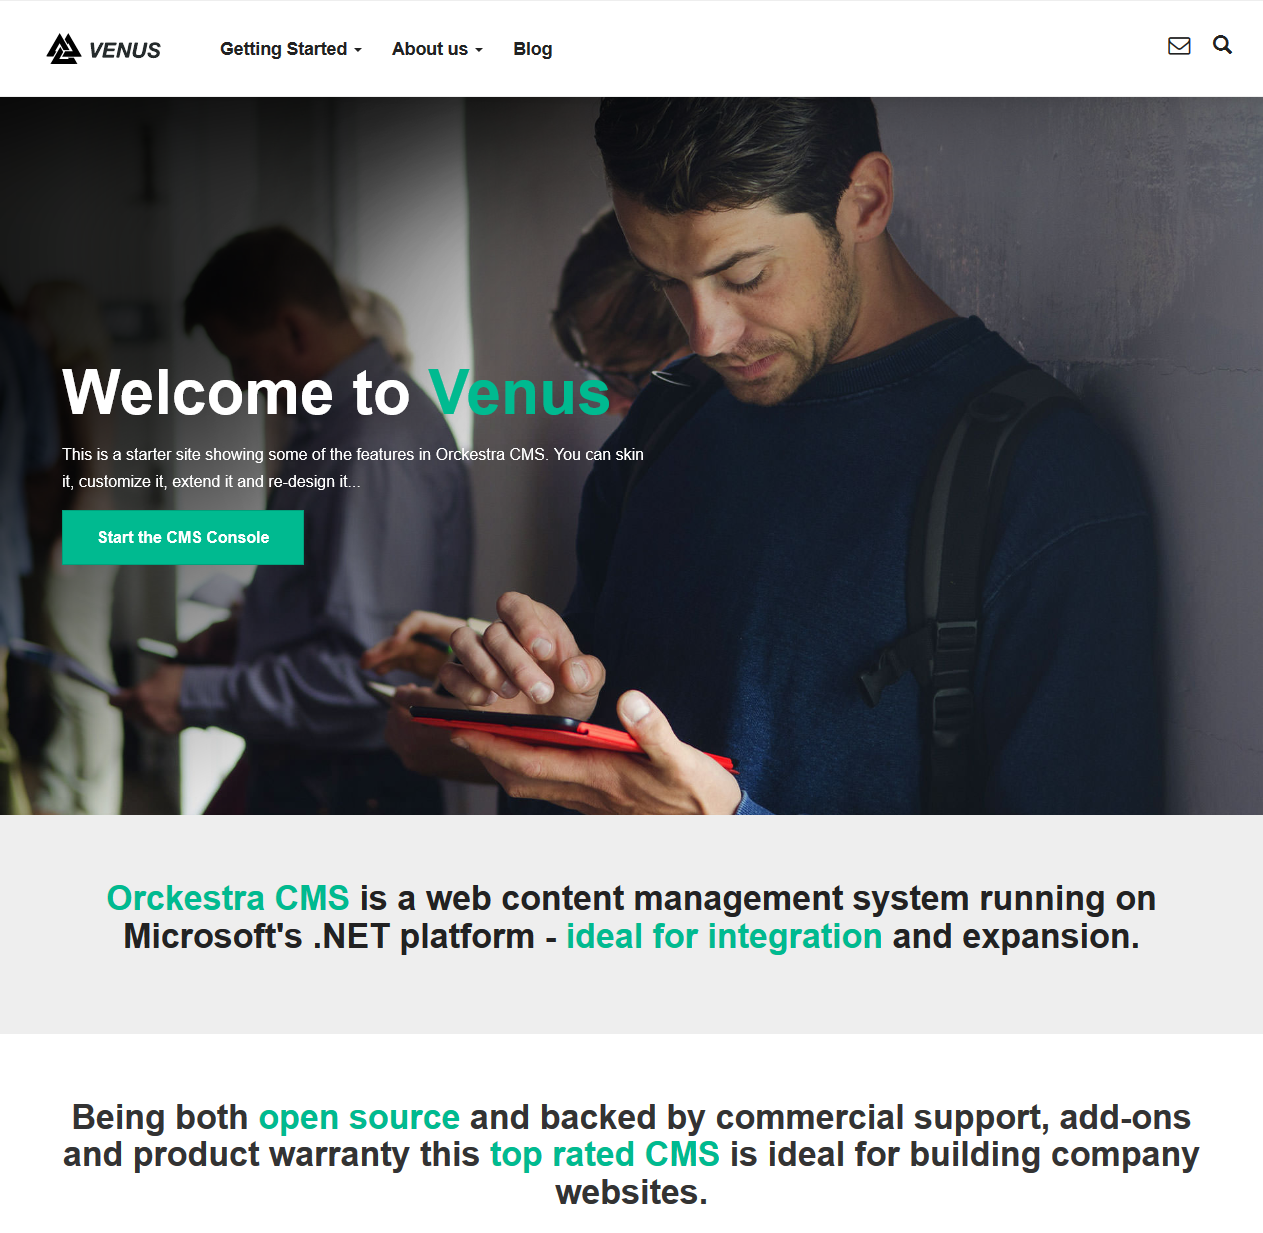Go to the Blog page

point(532,49)
